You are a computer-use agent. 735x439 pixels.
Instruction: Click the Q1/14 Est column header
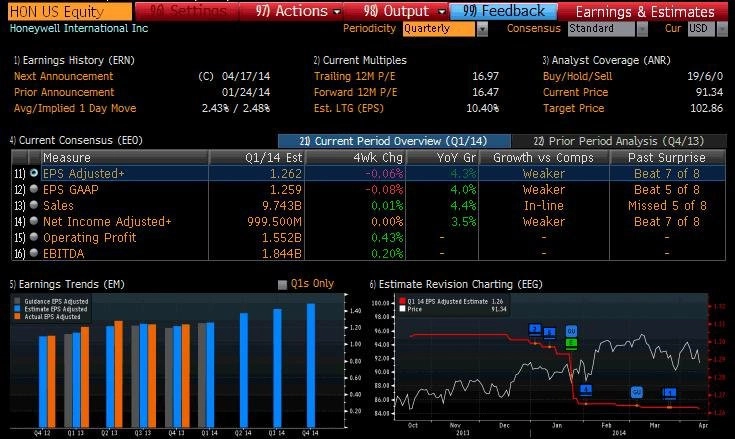click(x=257, y=157)
